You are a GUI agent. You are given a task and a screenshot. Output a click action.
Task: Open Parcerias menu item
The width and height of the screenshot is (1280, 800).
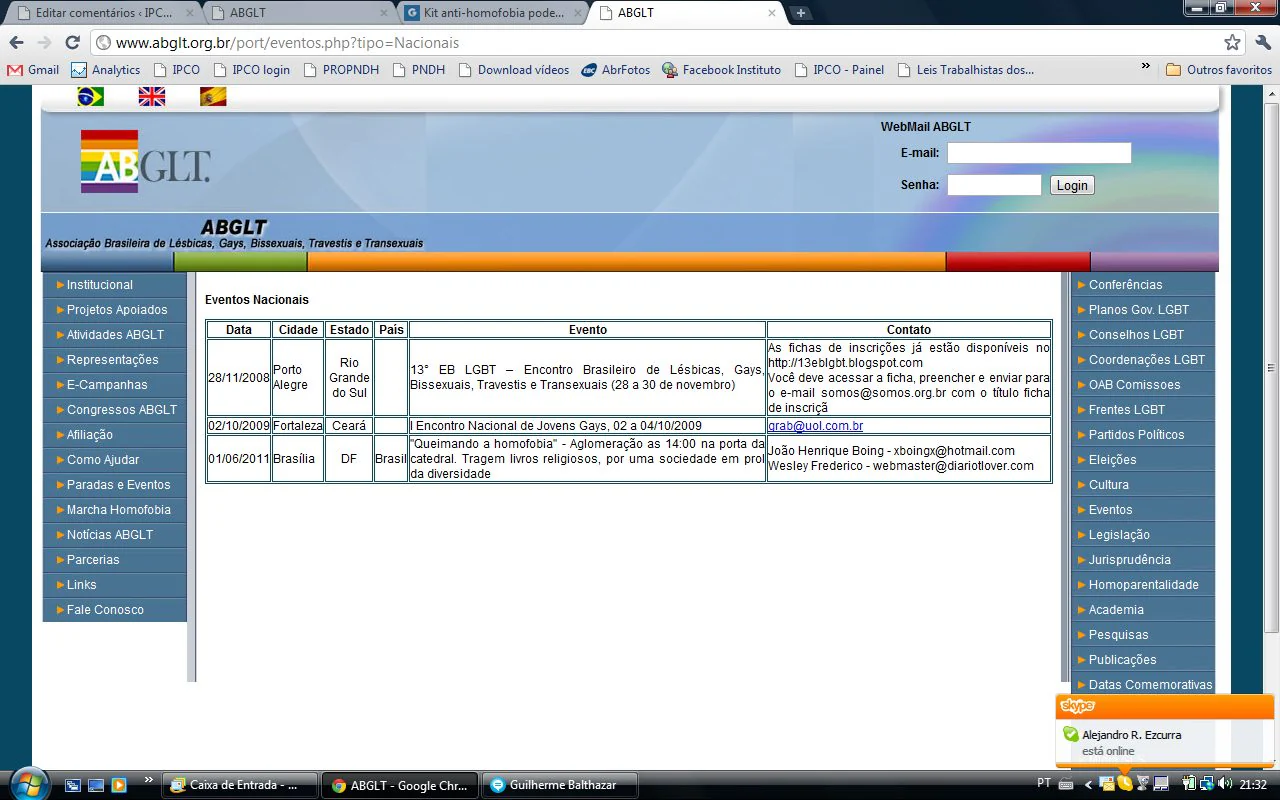[x=114, y=560]
